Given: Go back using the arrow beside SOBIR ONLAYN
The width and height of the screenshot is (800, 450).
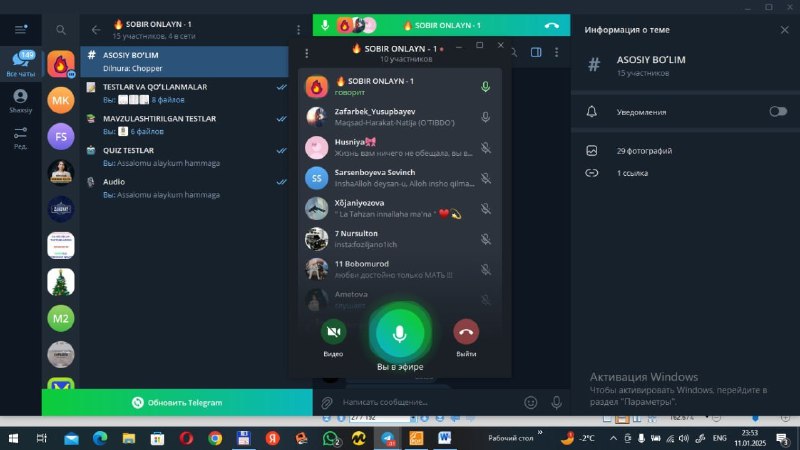Looking at the screenshot, I should pos(96,30).
